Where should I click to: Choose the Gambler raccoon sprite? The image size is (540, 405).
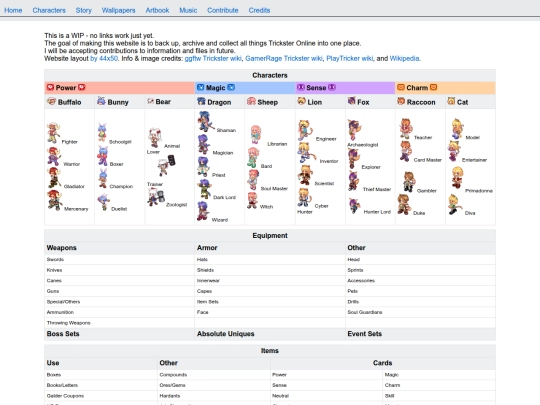[x=409, y=182]
